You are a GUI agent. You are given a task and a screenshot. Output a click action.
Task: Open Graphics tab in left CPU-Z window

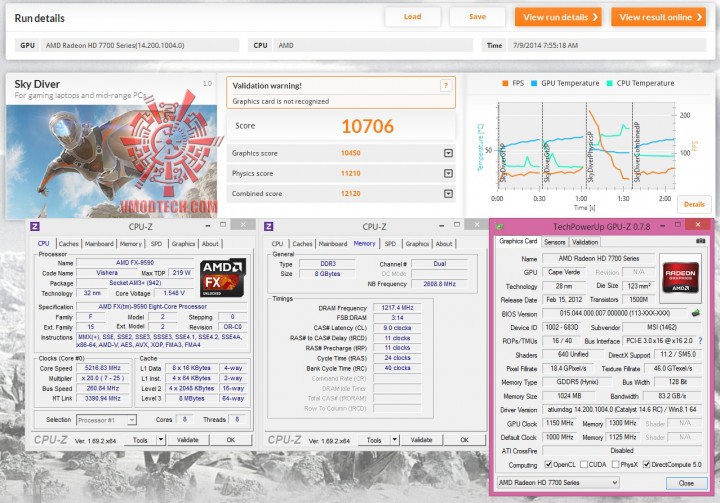[x=183, y=243]
